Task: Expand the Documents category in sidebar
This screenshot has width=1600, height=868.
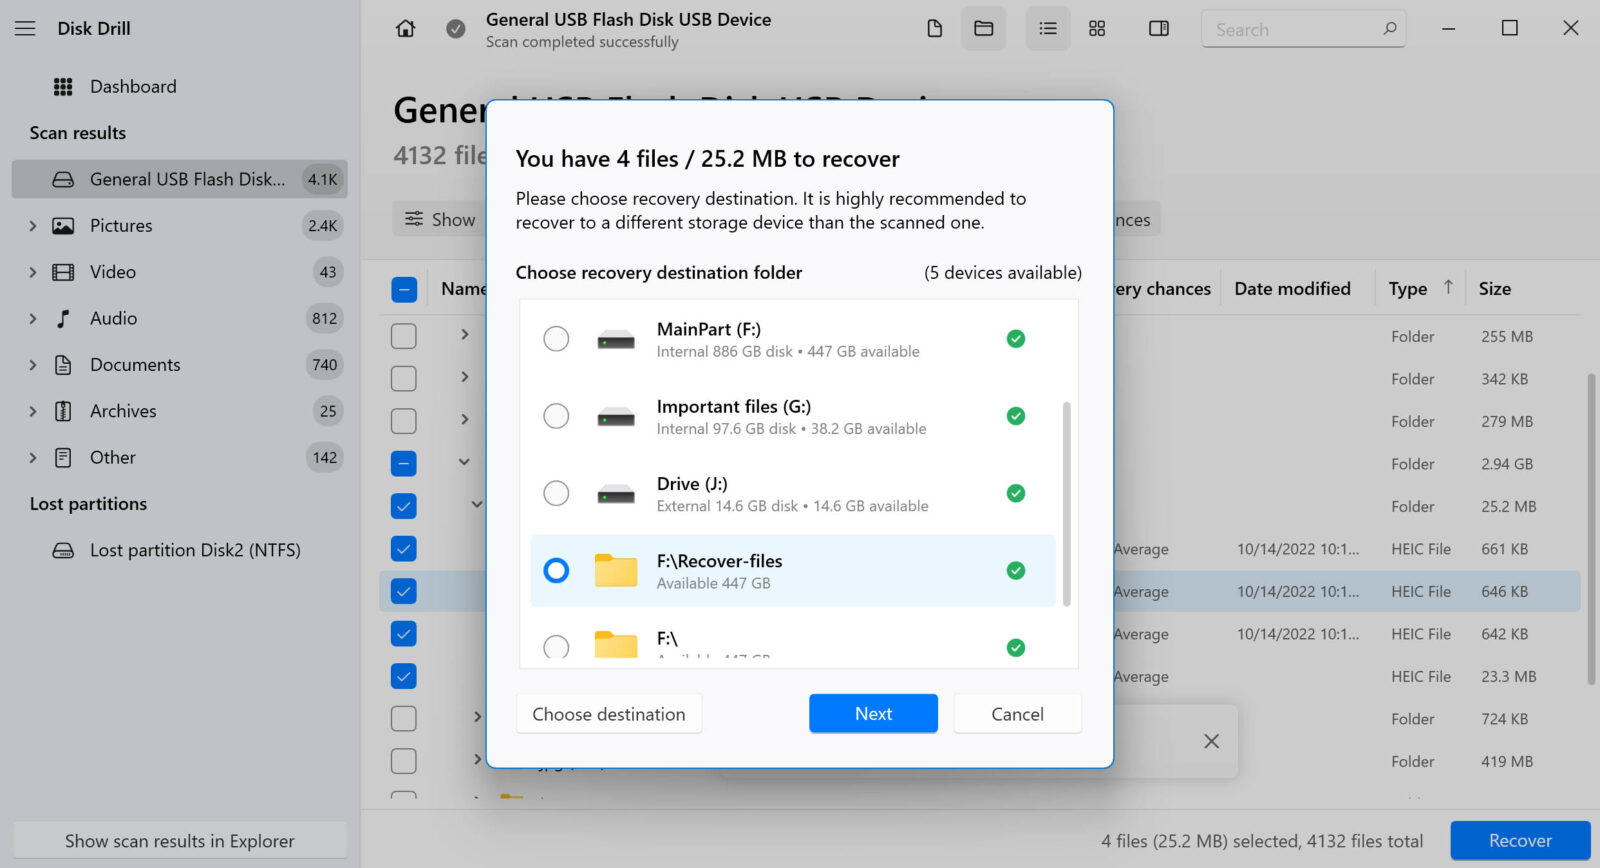Action: tap(33, 365)
